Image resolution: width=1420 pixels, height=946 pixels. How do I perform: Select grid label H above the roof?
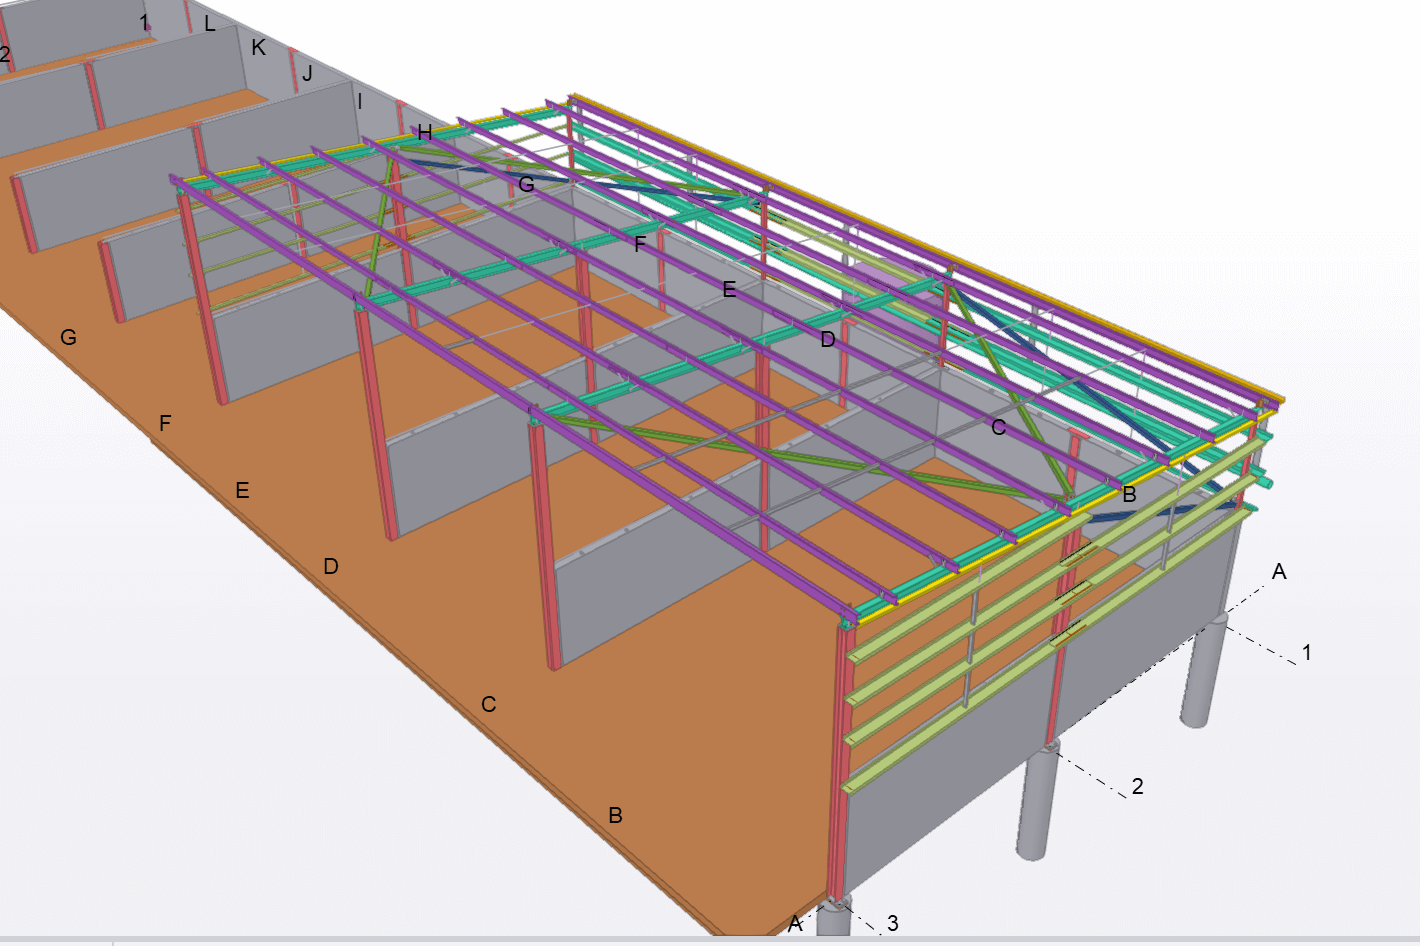pyautogui.click(x=425, y=132)
